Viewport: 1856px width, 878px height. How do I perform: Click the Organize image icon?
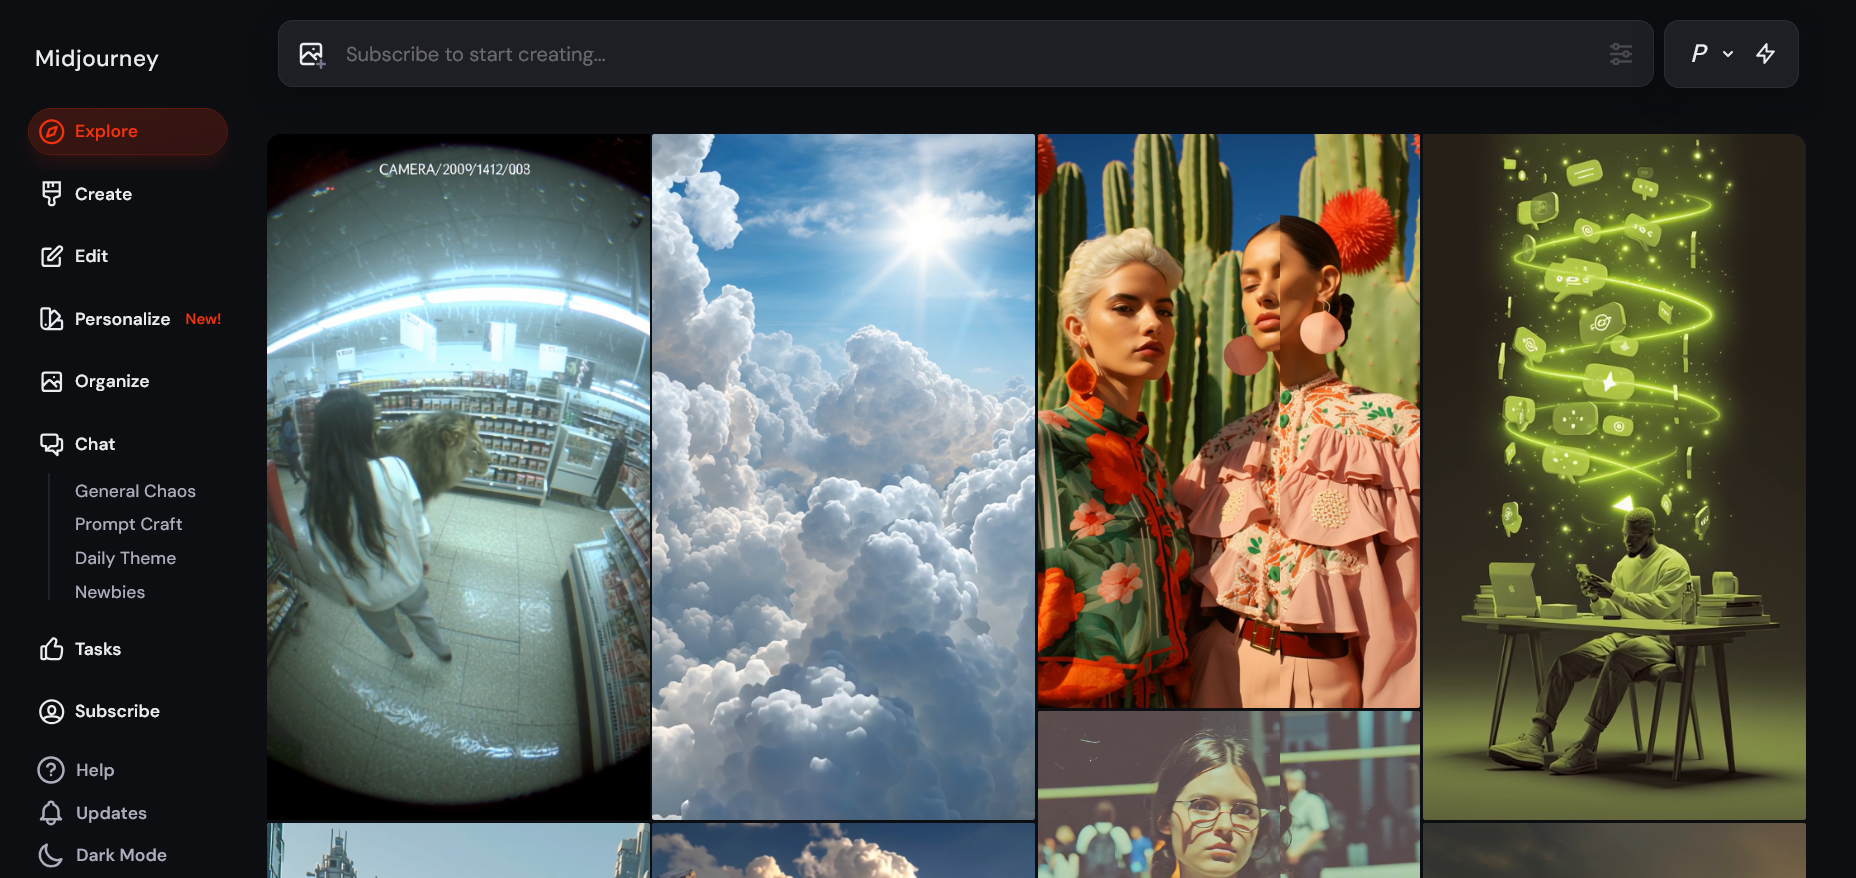[x=52, y=382]
